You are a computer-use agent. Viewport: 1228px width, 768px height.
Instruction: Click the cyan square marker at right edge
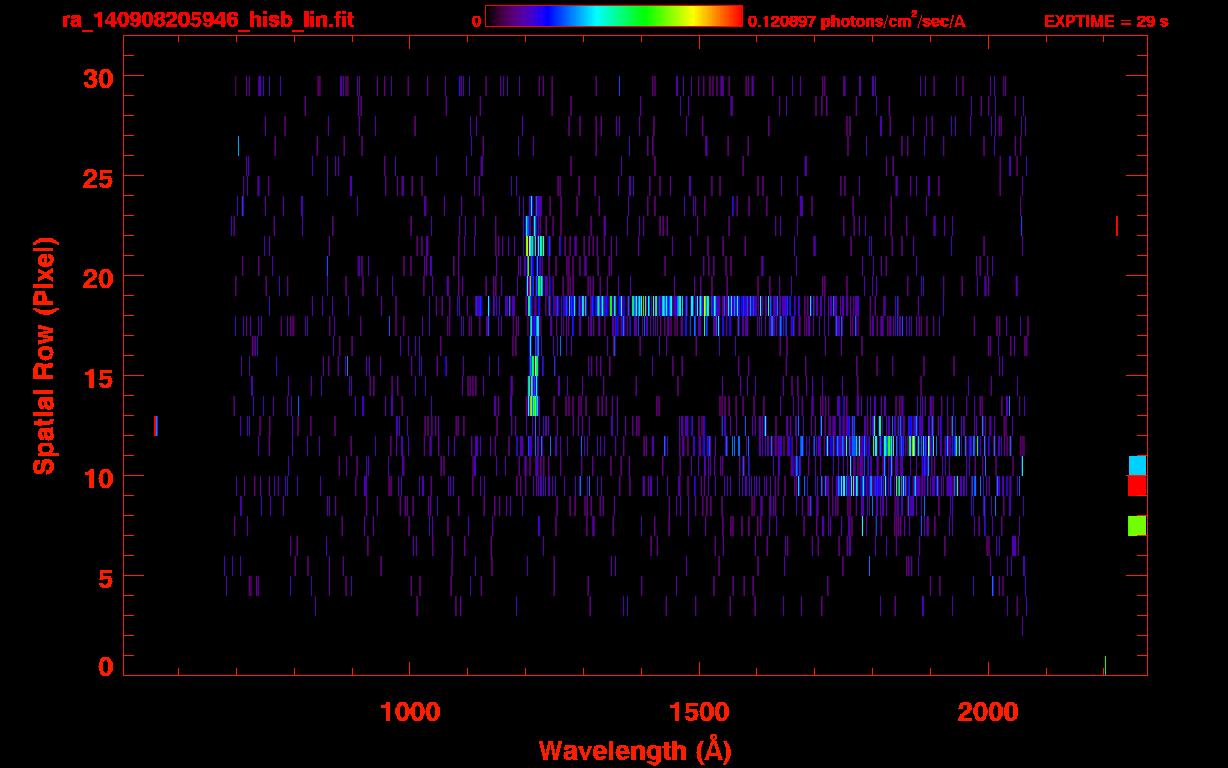coord(1137,465)
